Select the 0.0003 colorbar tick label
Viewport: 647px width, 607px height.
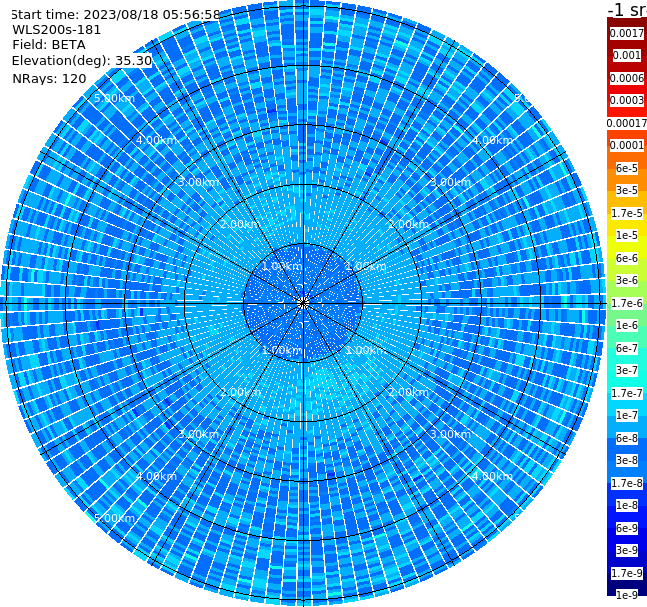[627, 100]
